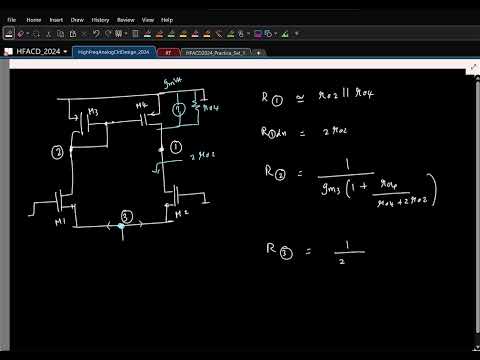Click the Paste clipboard icon

[x=73, y=34]
